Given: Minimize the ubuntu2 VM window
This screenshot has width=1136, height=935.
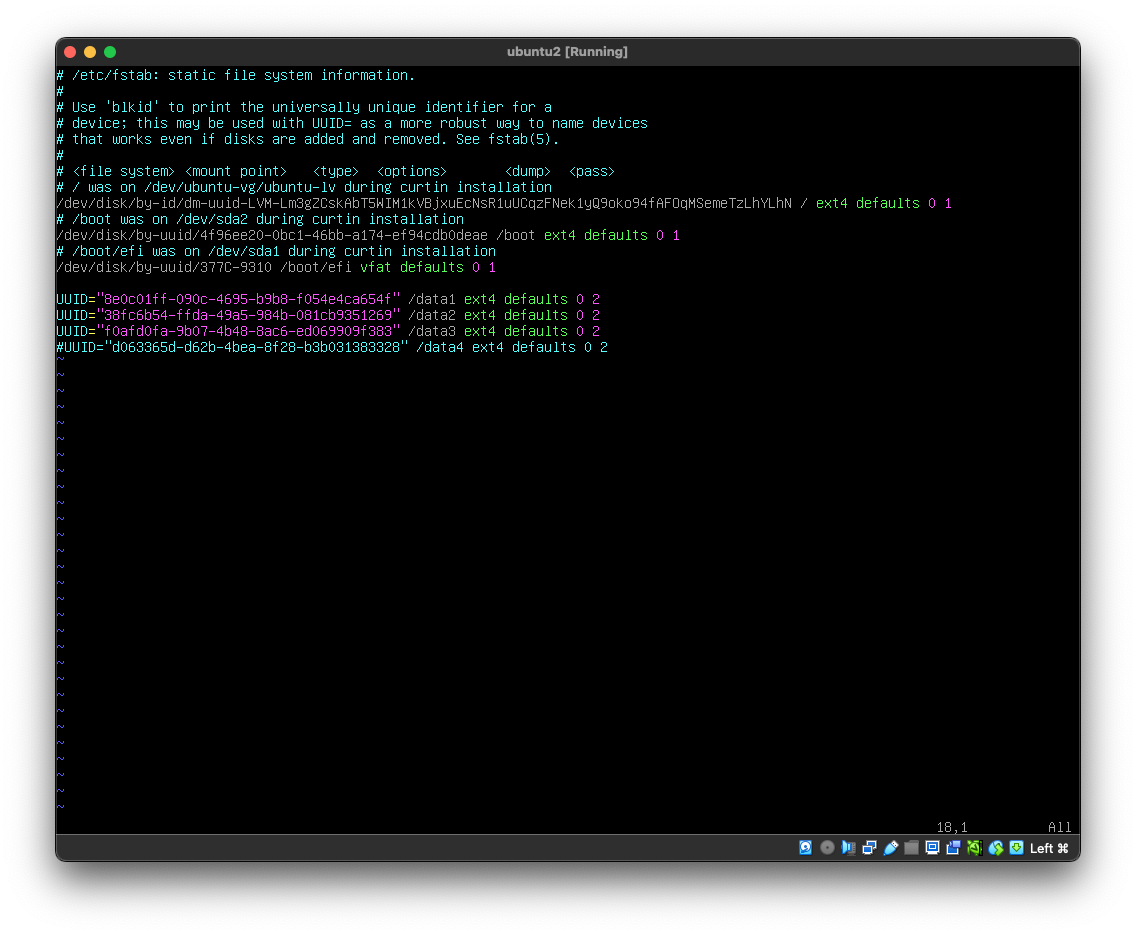Looking at the screenshot, I should [x=90, y=52].
